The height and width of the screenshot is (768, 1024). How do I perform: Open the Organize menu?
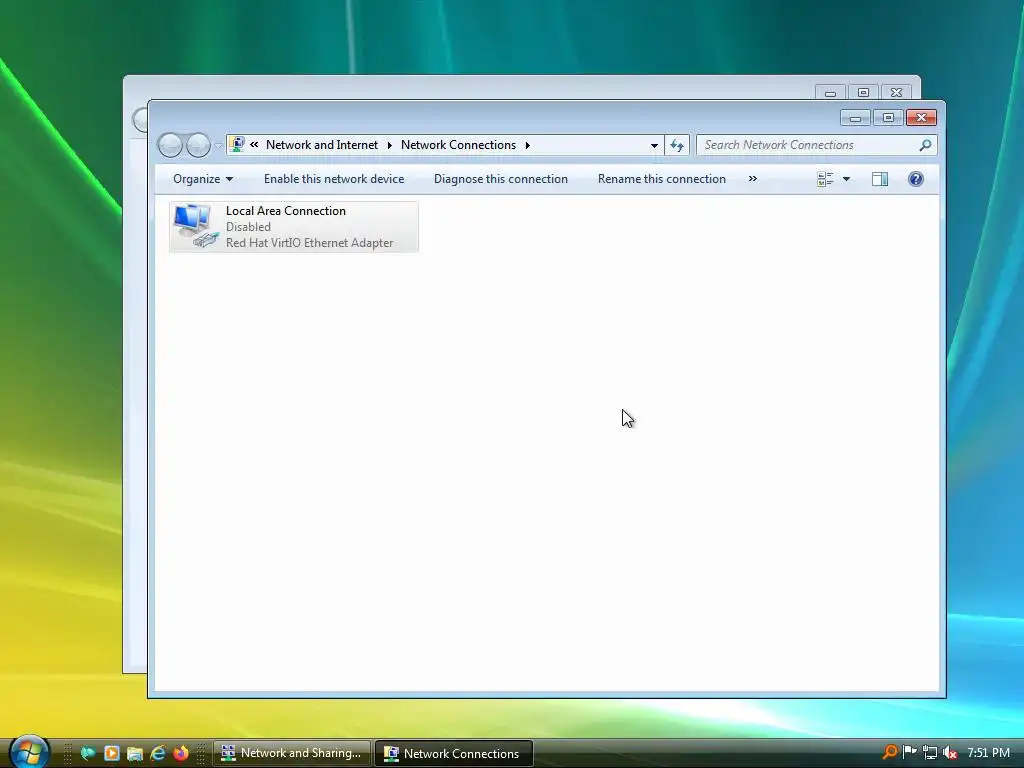202,179
